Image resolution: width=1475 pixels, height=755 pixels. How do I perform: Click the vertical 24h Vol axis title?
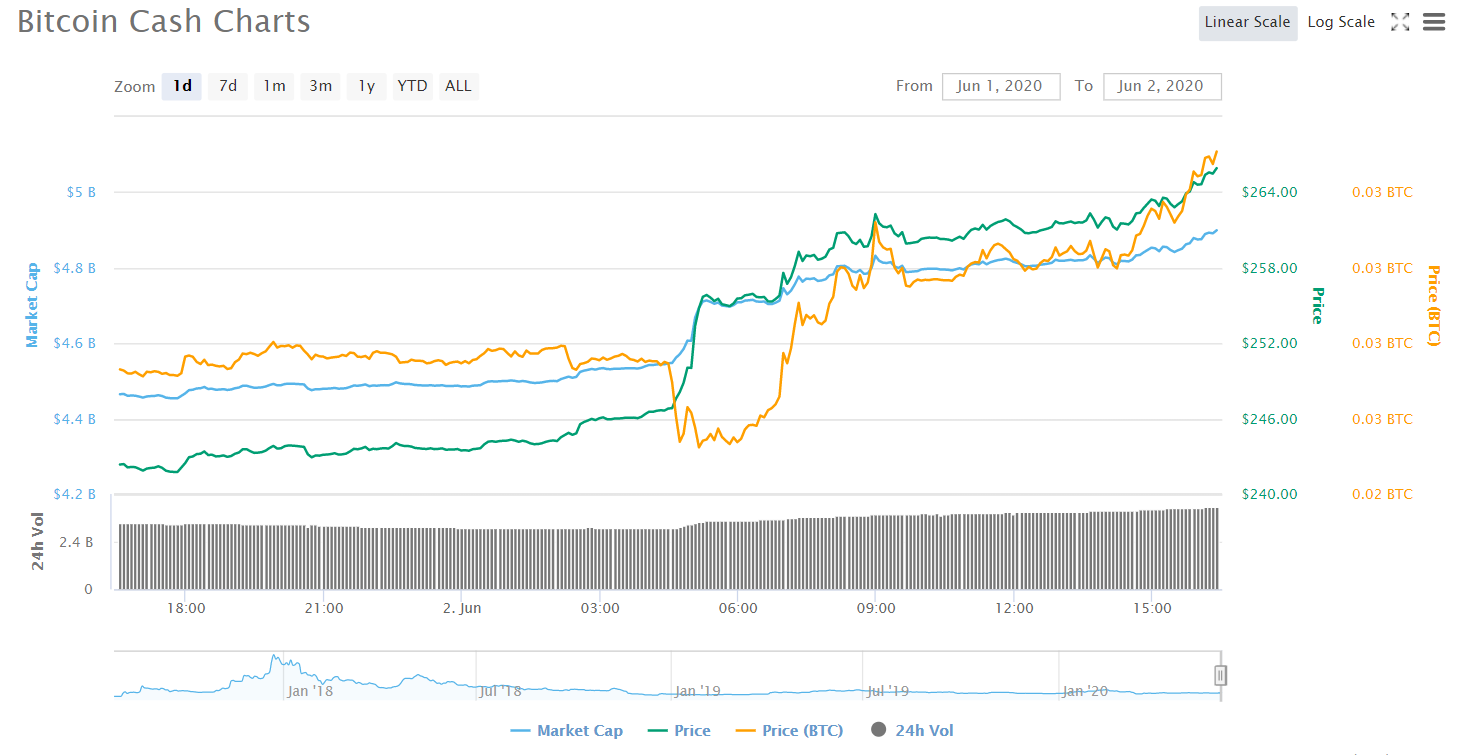pyautogui.click(x=38, y=541)
